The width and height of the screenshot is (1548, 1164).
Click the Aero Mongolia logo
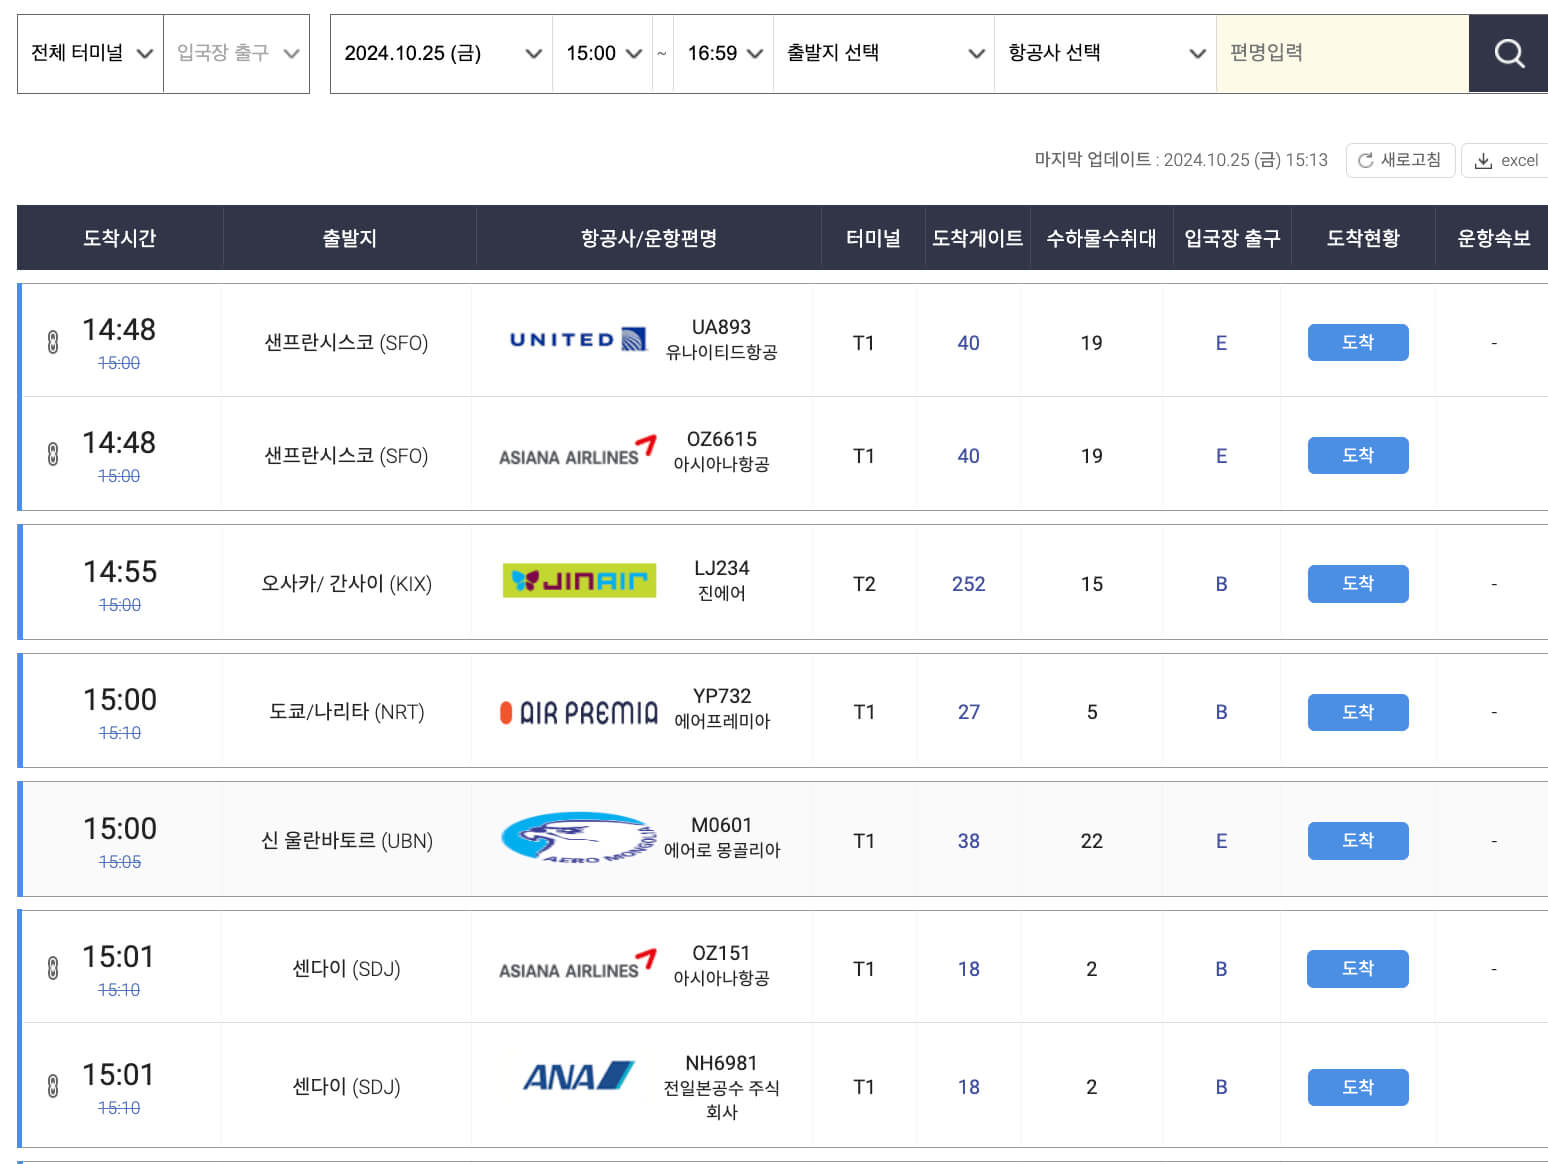(579, 838)
